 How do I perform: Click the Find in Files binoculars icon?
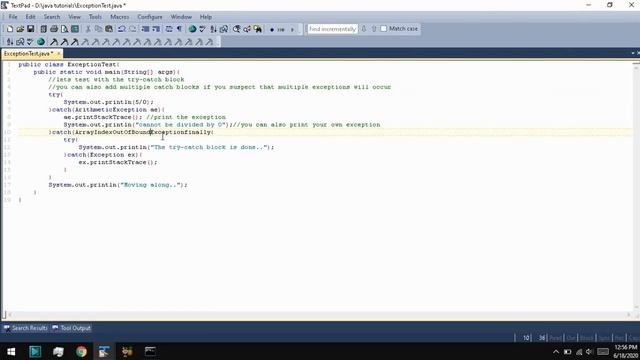[x=258, y=29]
